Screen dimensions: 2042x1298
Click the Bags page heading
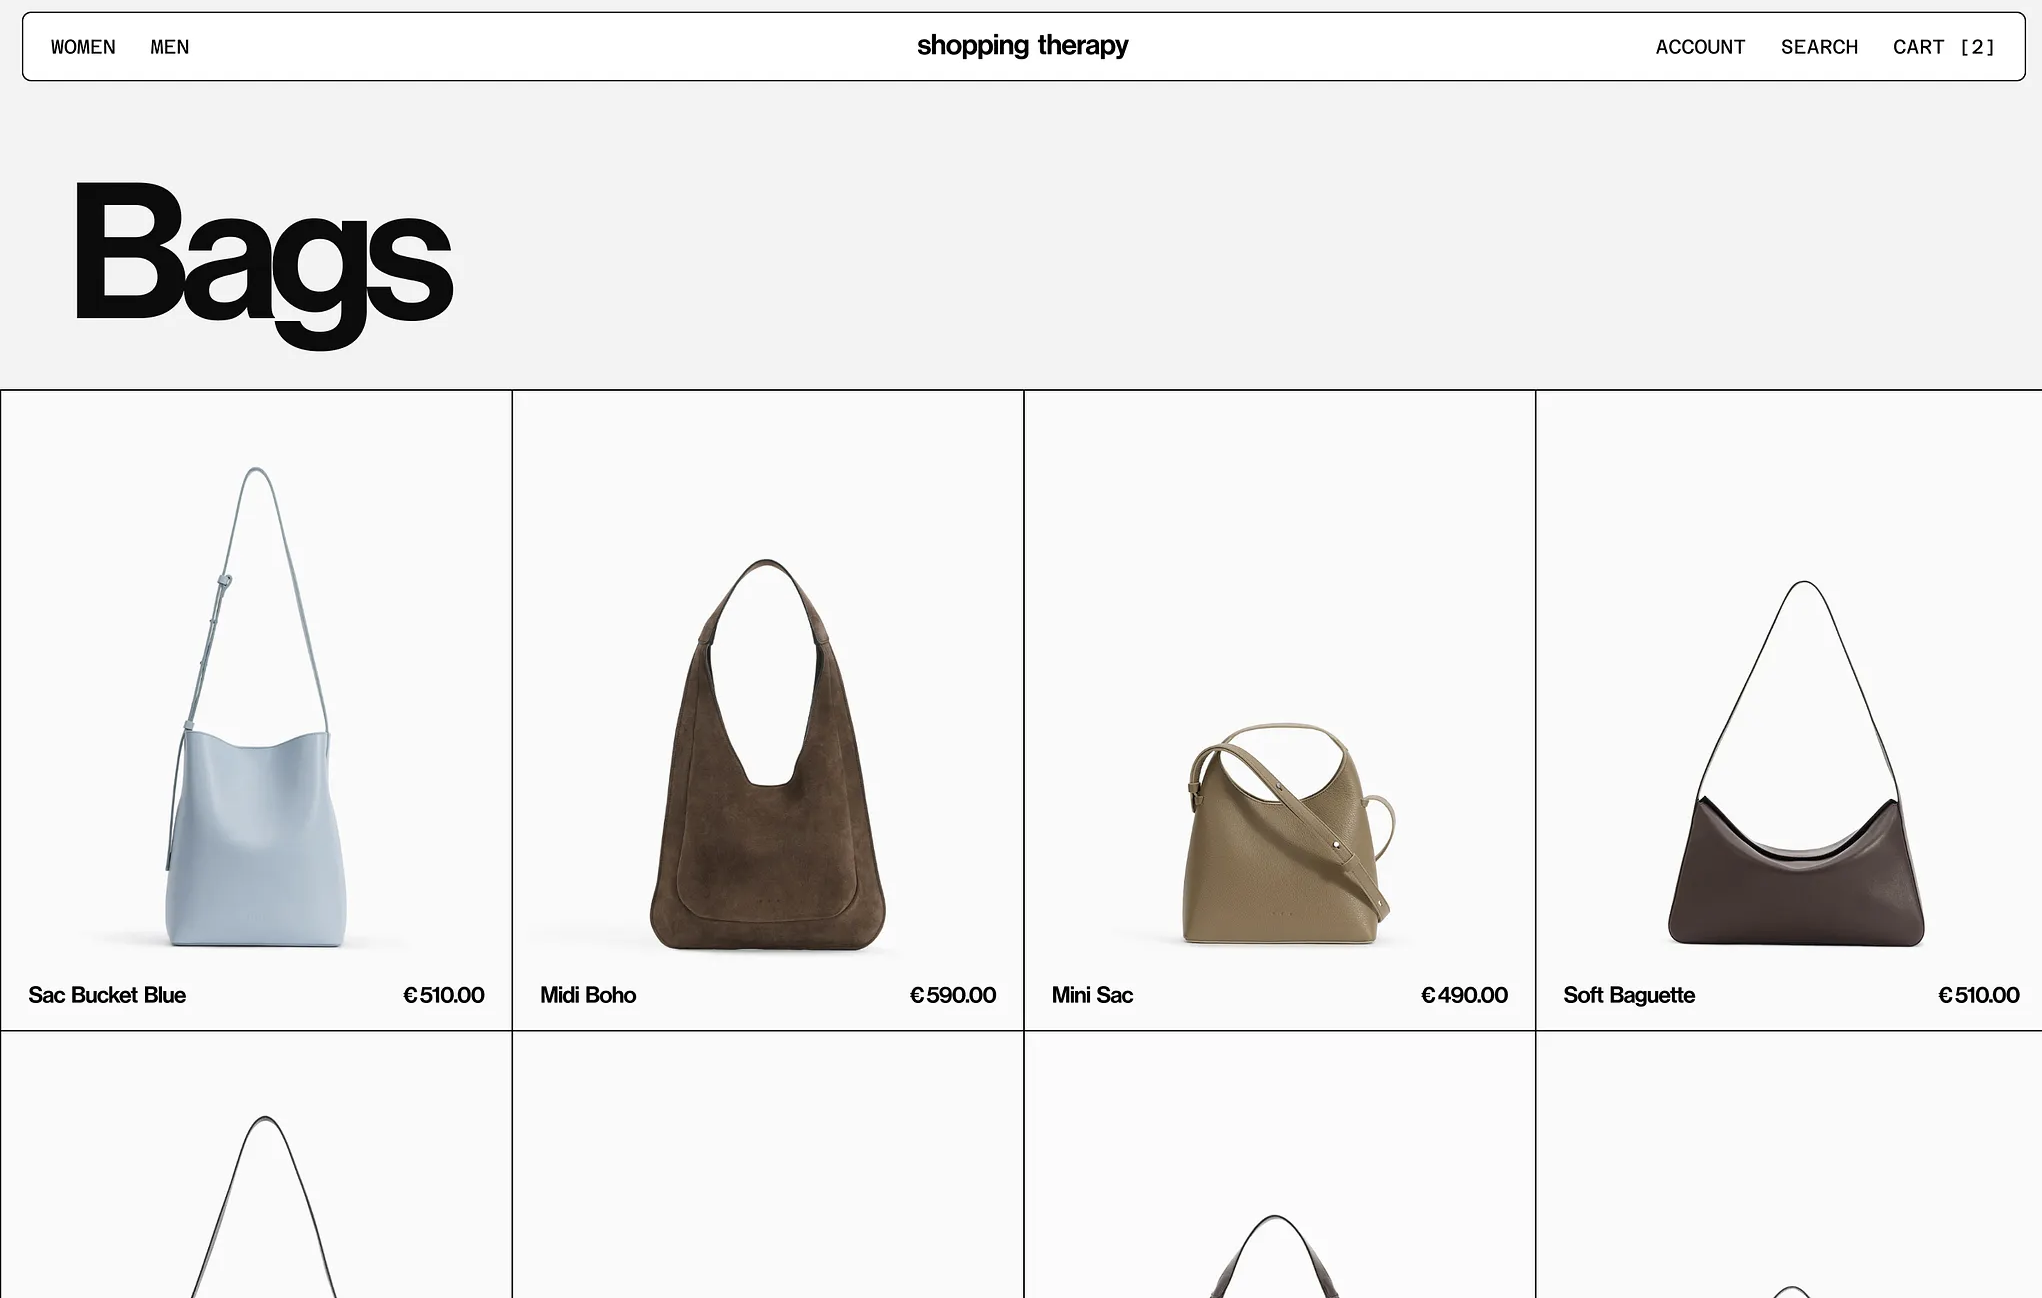tap(263, 257)
